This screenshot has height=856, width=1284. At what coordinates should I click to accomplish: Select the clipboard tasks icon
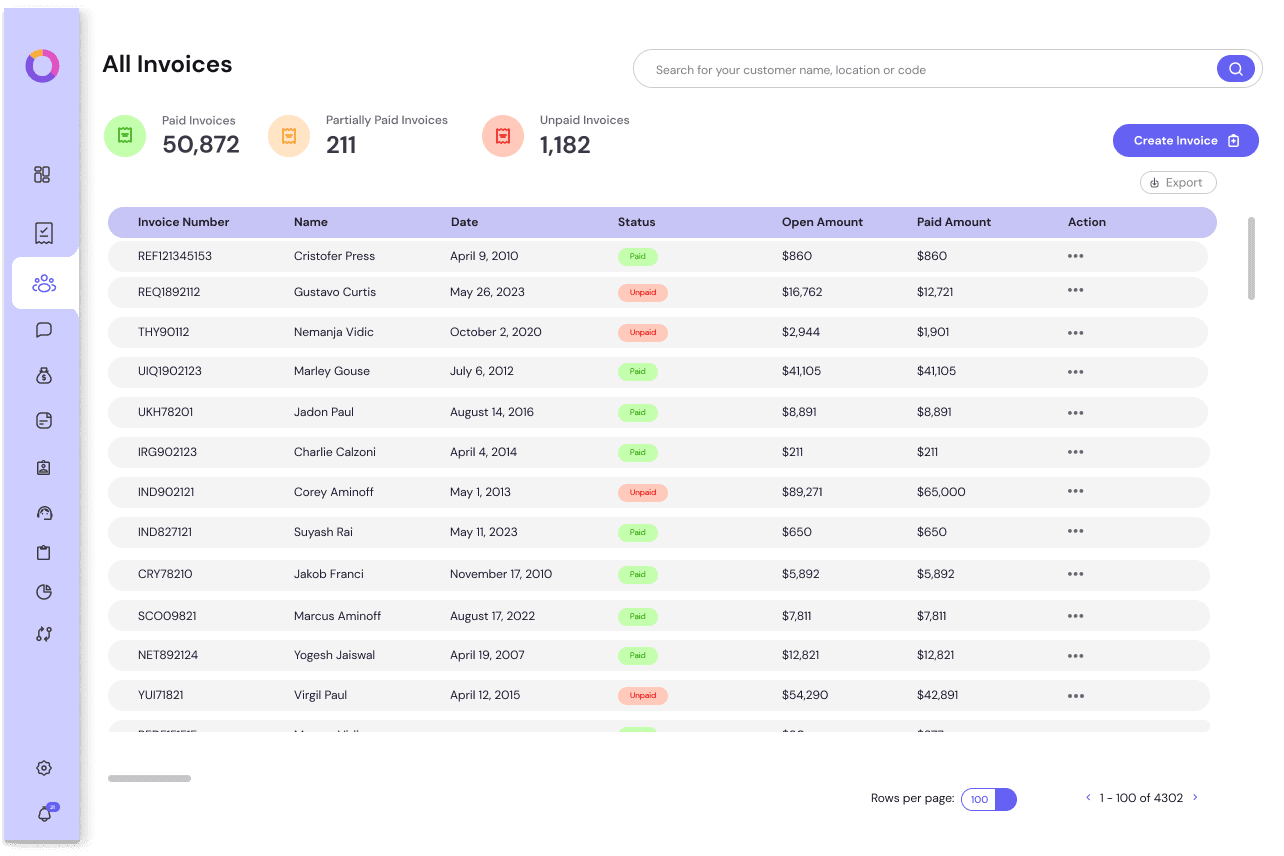43,552
